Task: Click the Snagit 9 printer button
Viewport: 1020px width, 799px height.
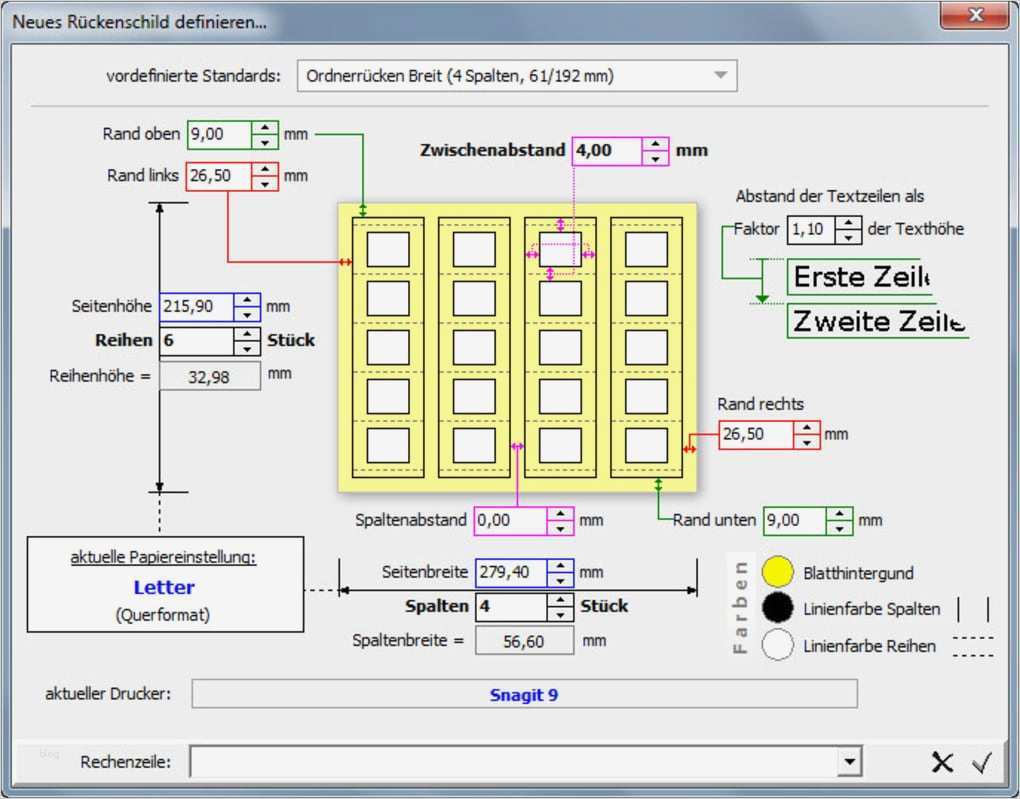Action: click(x=524, y=694)
